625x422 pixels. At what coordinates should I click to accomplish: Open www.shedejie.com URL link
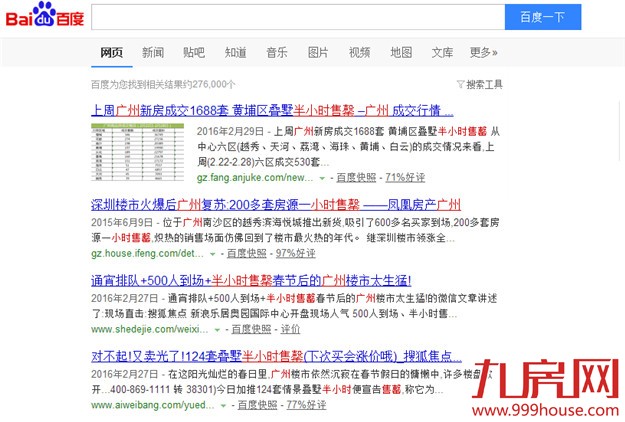click(x=149, y=330)
